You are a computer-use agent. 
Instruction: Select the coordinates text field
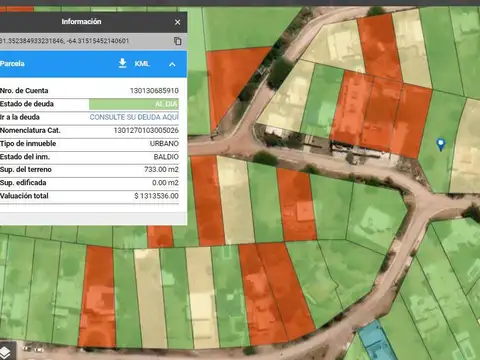[85, 41]
